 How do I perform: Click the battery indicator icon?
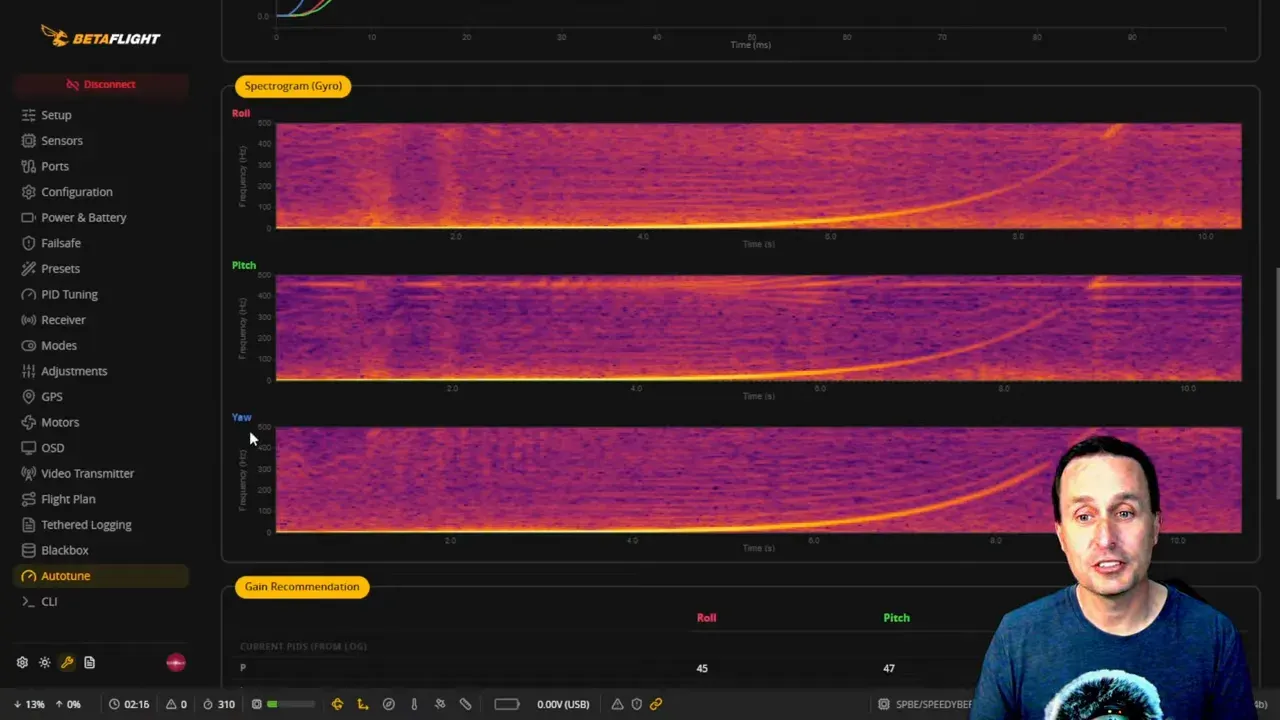[x=507, y=704]
